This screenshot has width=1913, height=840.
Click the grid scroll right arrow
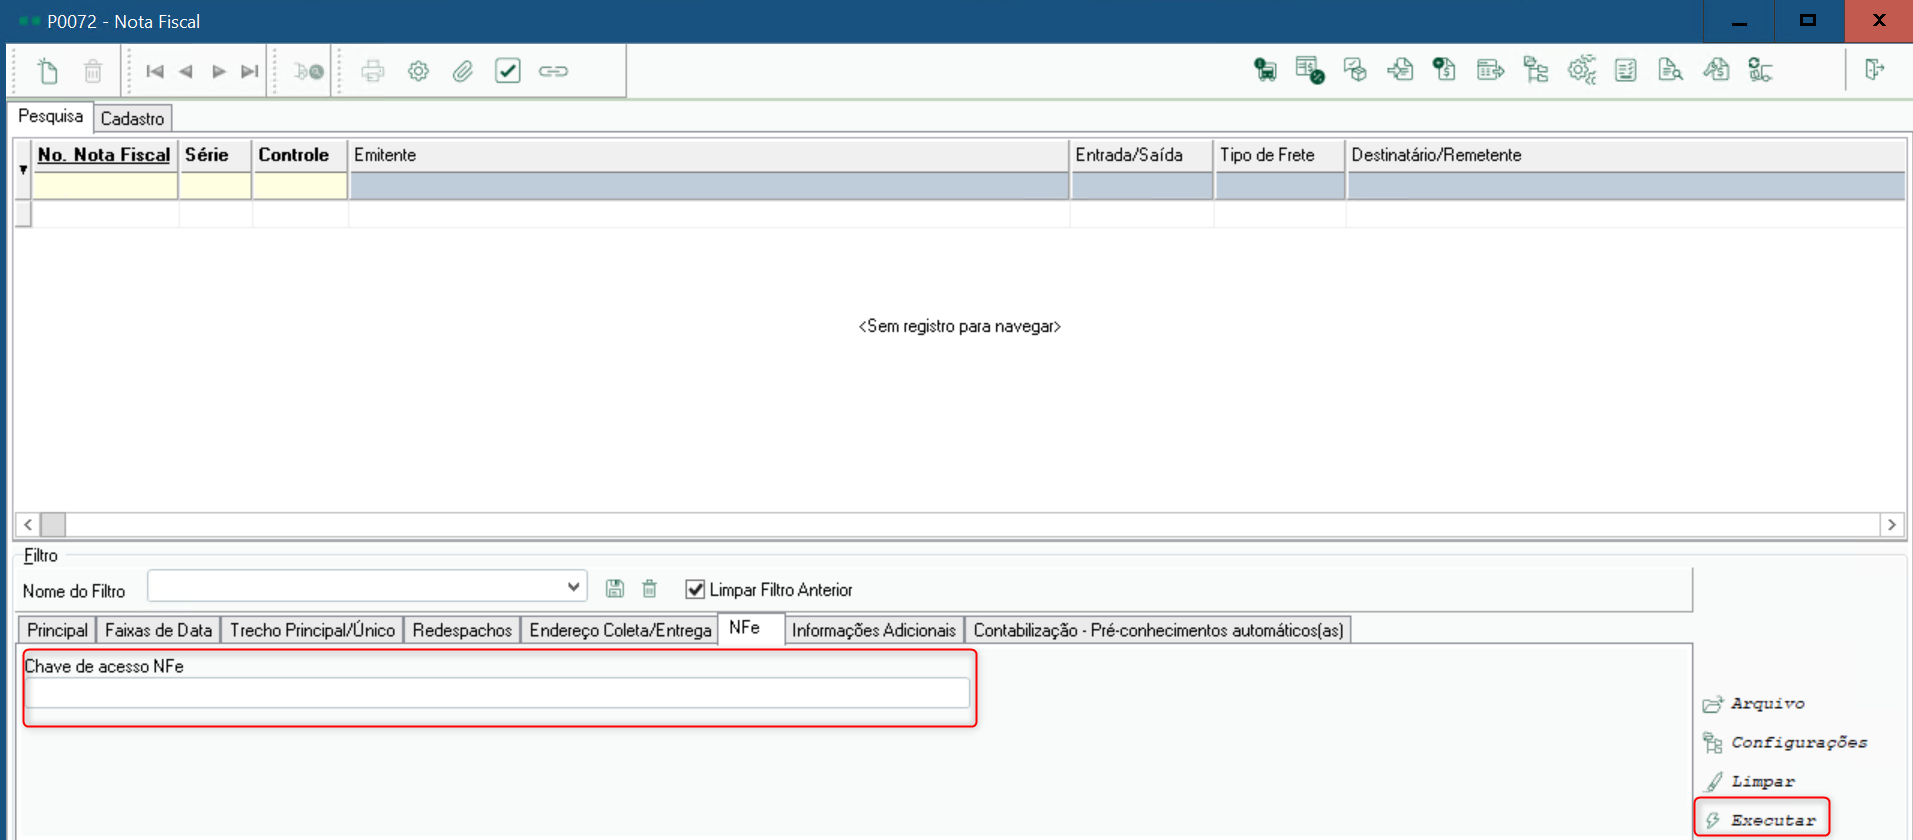tap(1891, 525)
